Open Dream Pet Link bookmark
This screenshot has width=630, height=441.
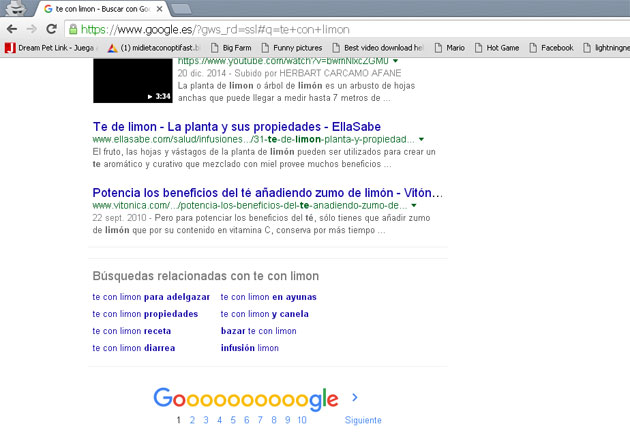point(50,48)
